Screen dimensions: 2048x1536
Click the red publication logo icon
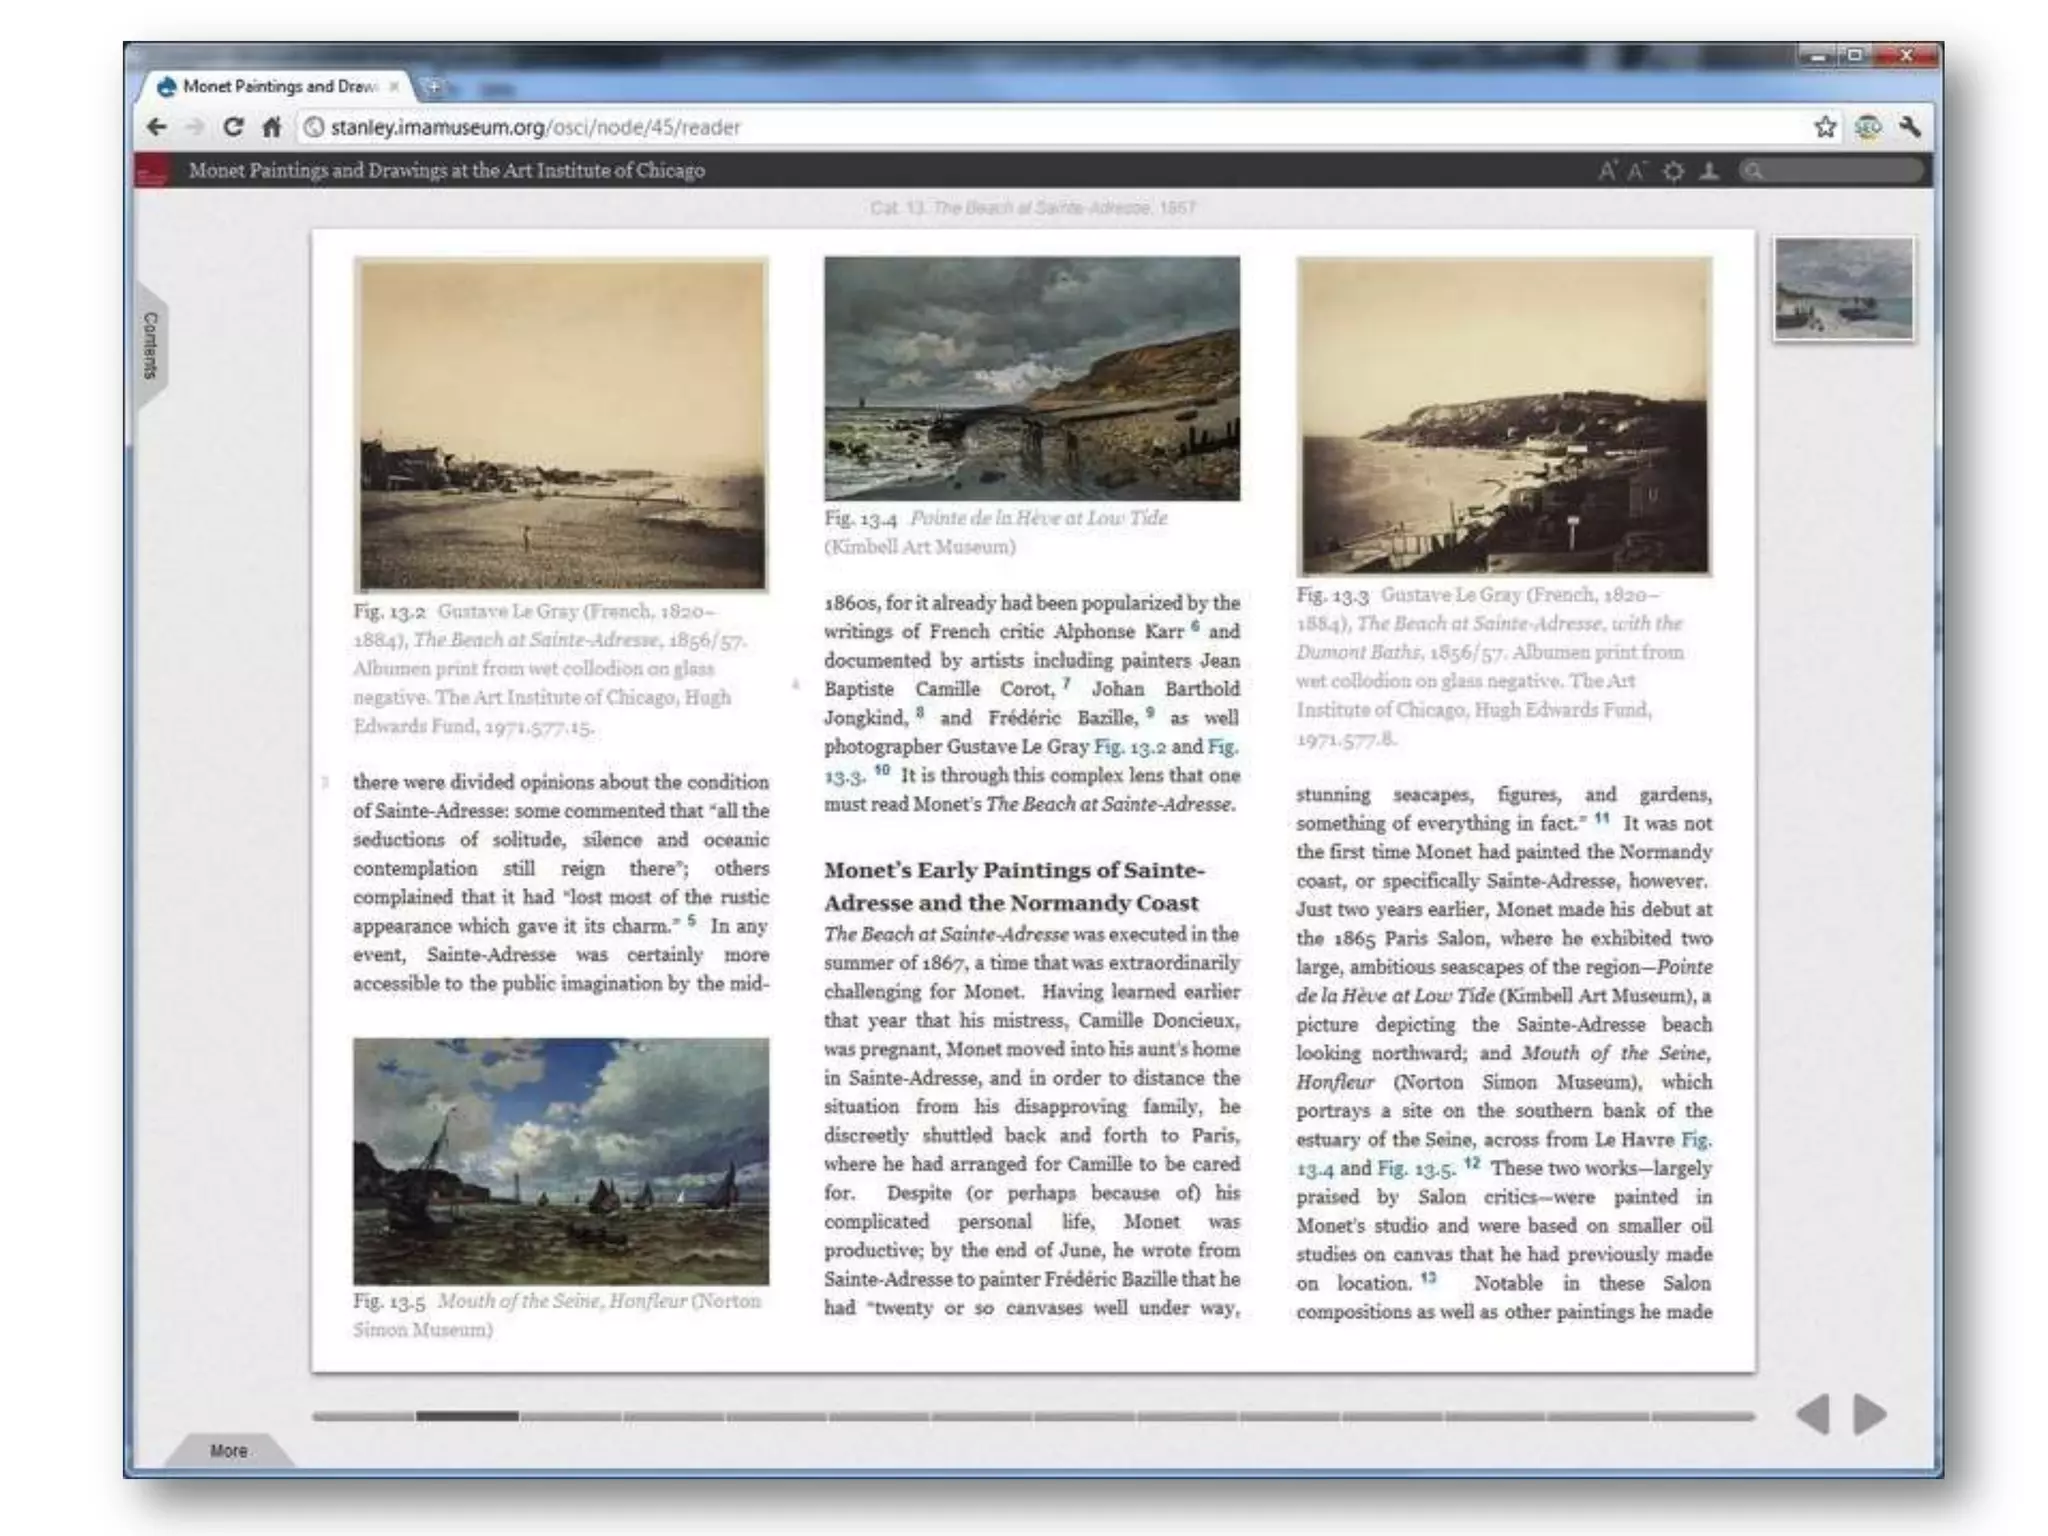(x=152, y=170)
